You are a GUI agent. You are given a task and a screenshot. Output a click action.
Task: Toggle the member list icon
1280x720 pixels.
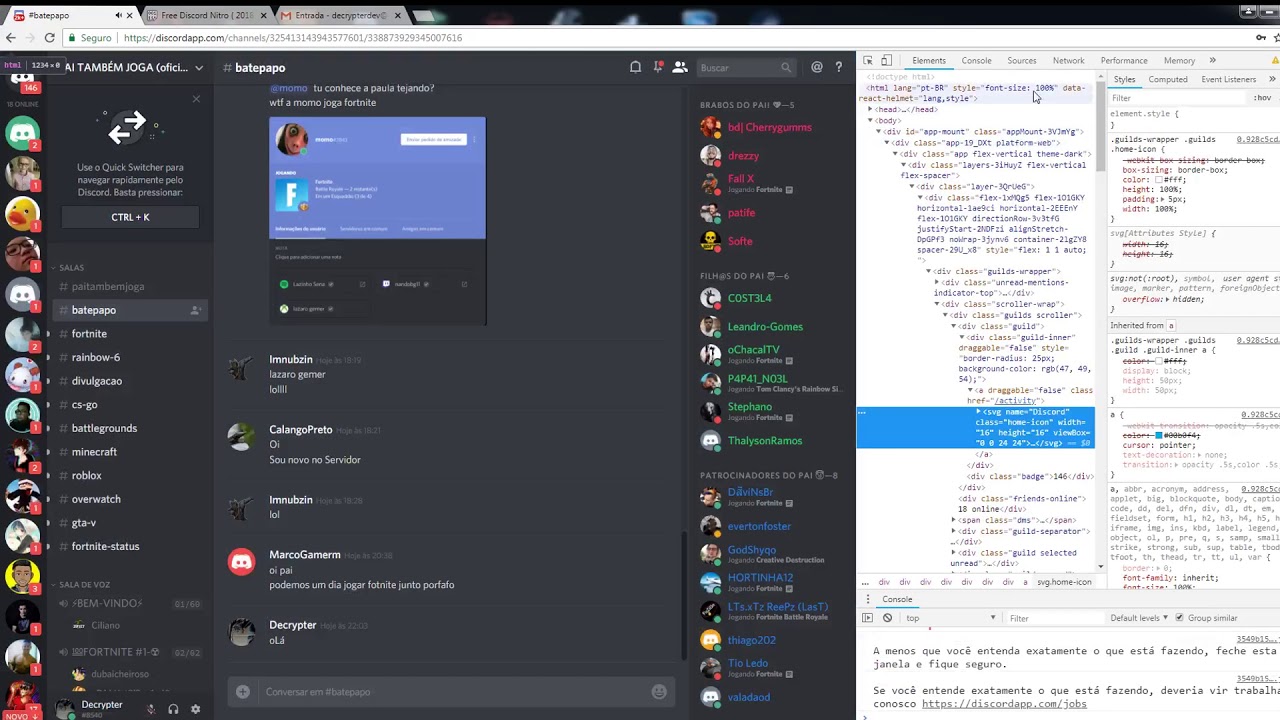680,67
